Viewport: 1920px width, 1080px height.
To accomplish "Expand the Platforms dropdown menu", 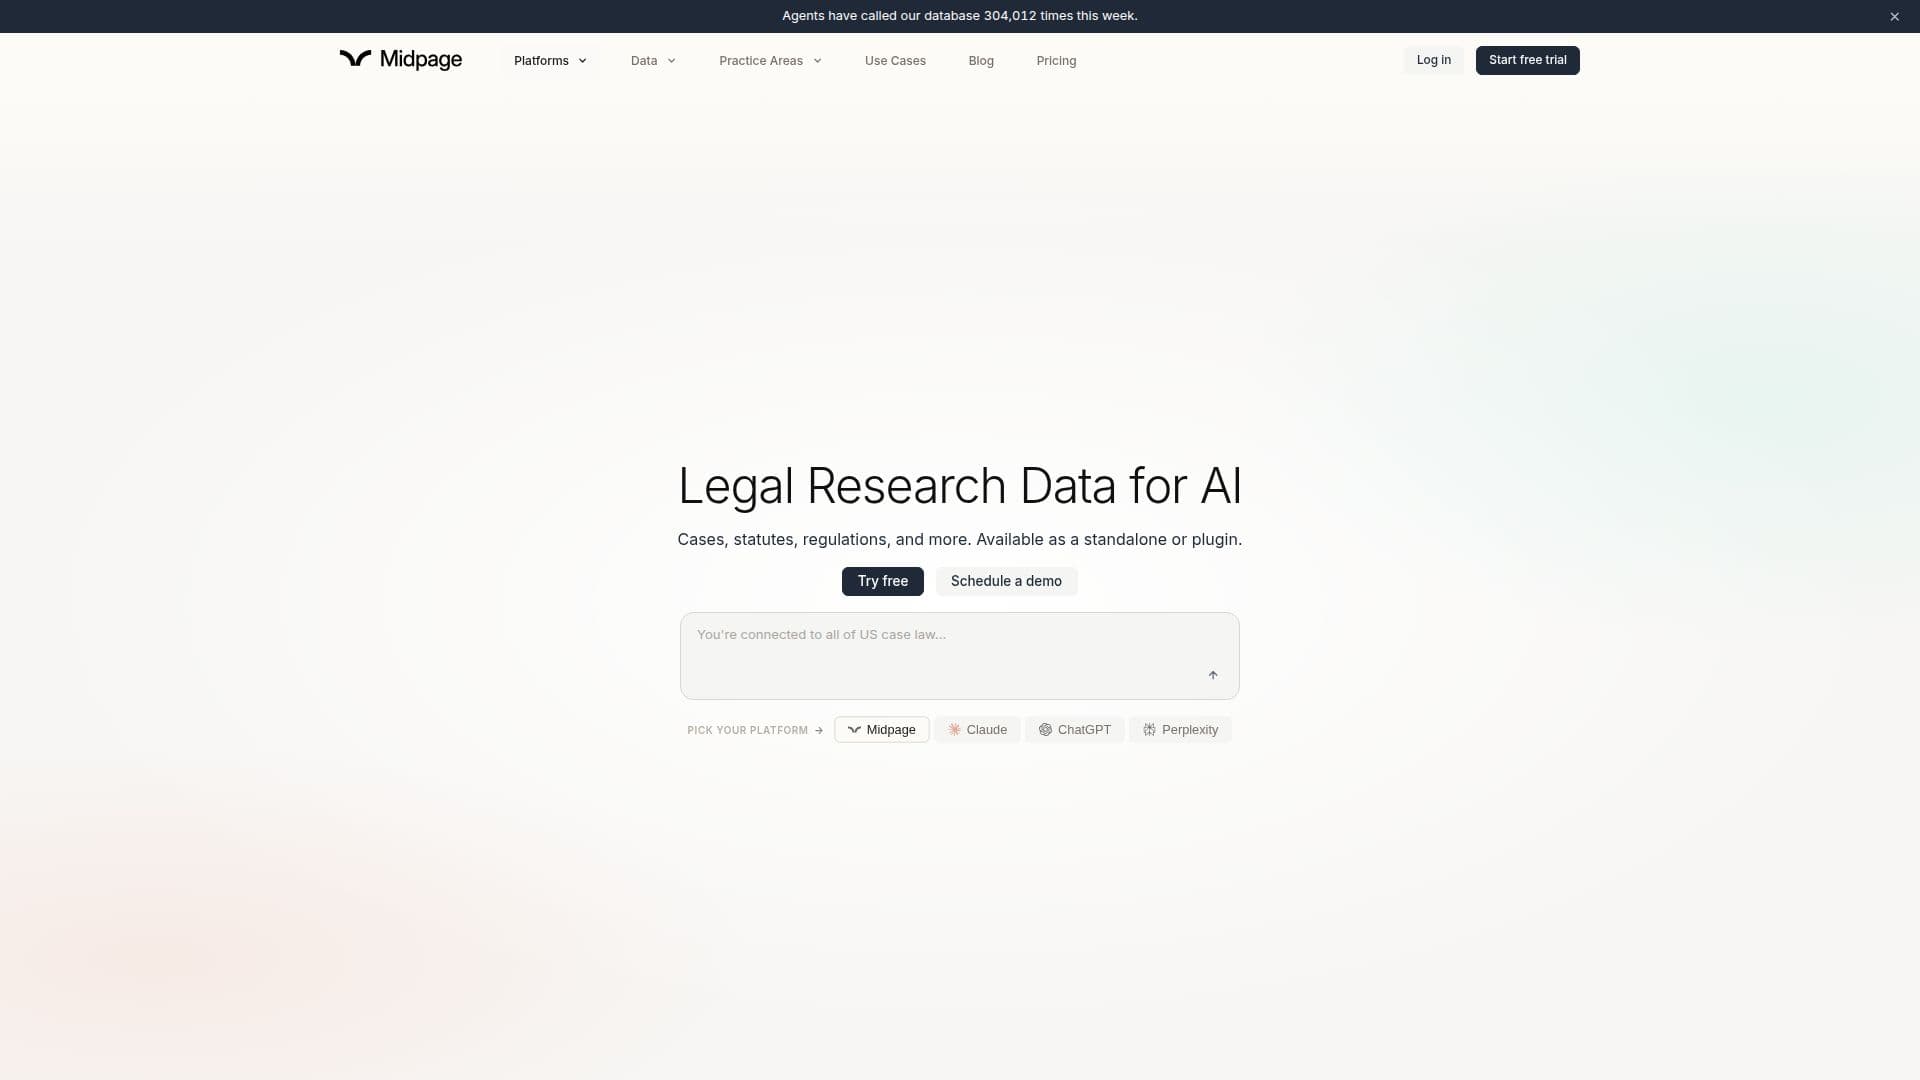I will (x=550, y=61).
